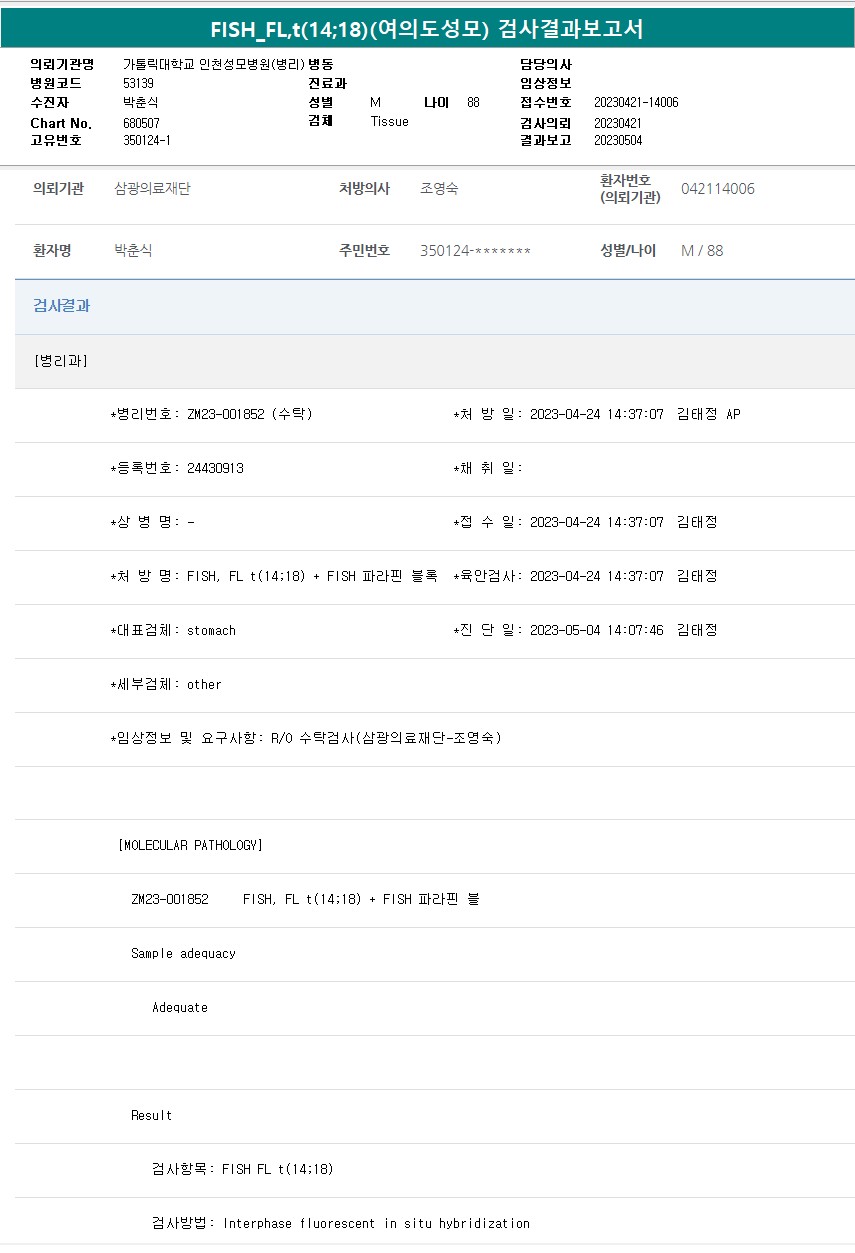This screenshot has height=1253, width=855.
Task: Click the [병리과] department row
Action: [x=60, y=361]
